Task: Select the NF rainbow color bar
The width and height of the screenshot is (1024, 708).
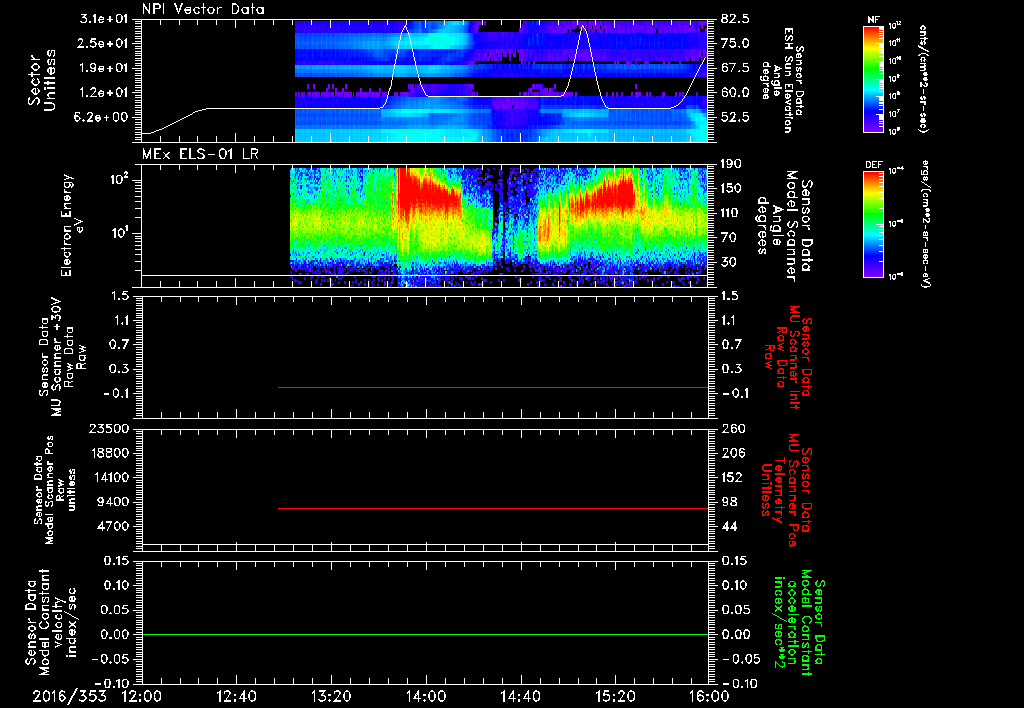Action: click(874, 78)
